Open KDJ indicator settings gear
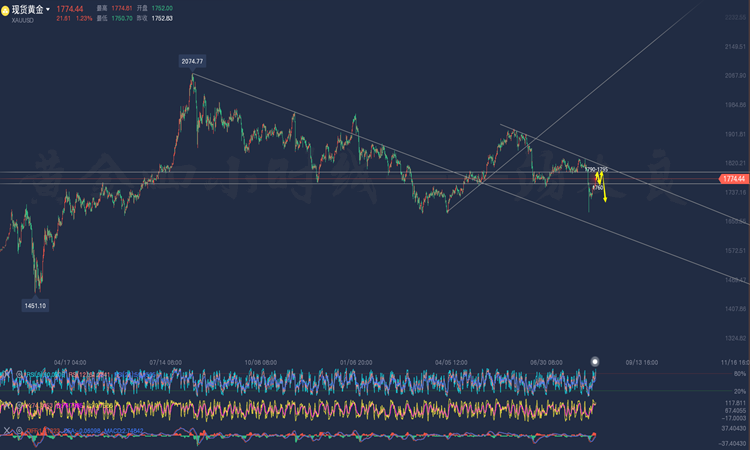The height and width of the screenshot is (450, 750). 19,406
